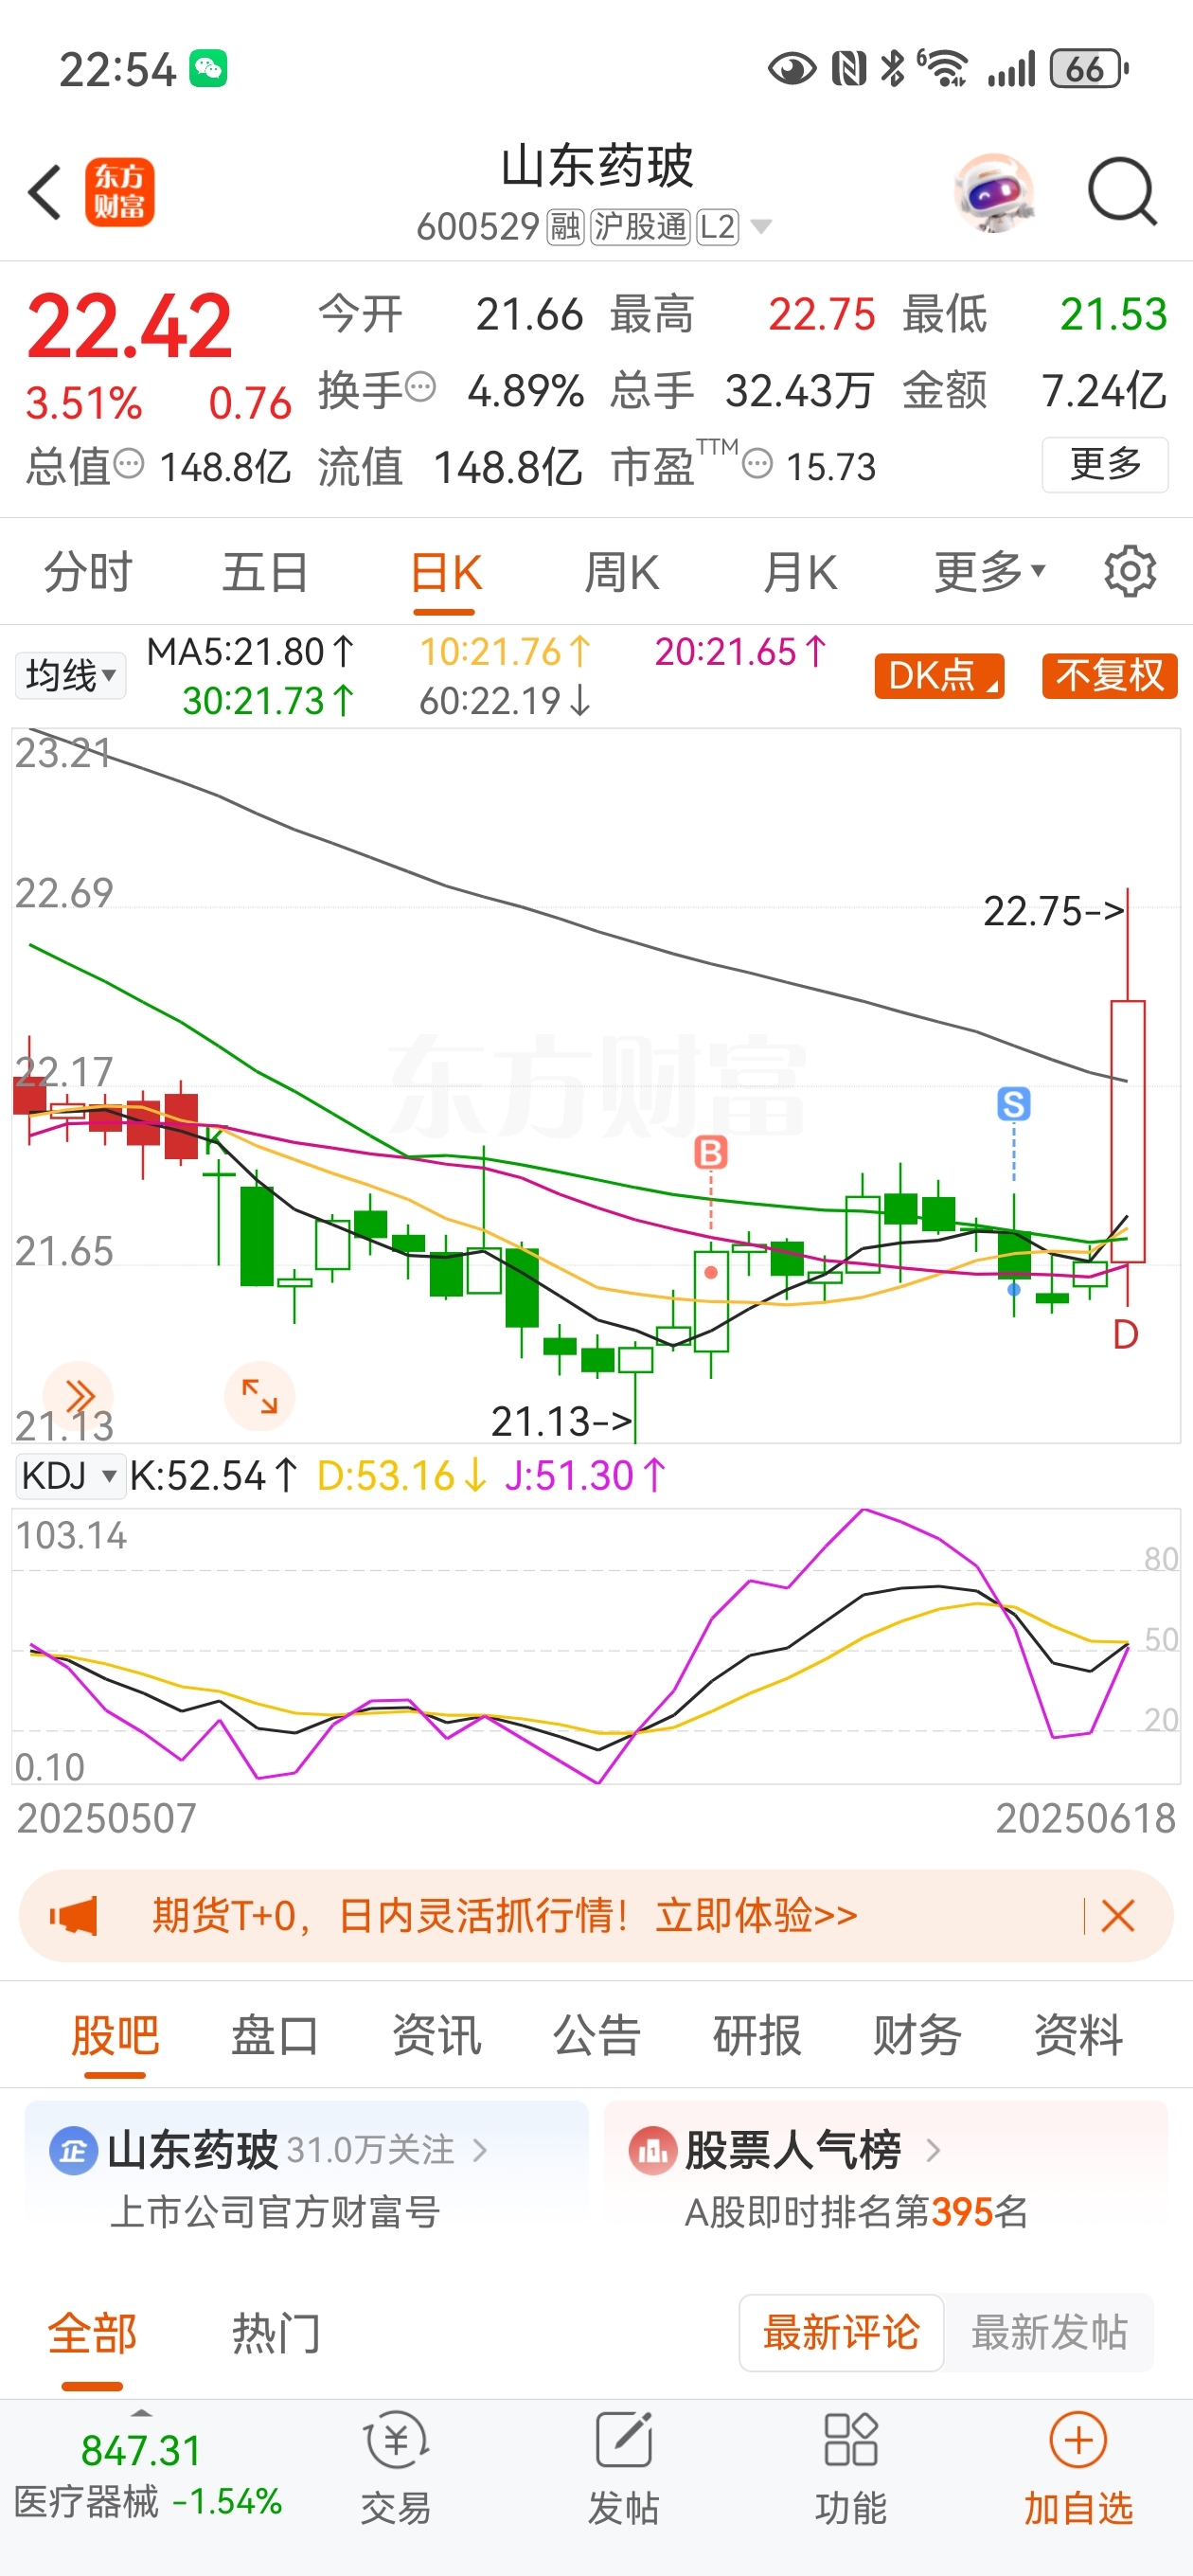Expand 股票人气榜 chevron
This screenshot has width=1193, height=2576.
933,2150
